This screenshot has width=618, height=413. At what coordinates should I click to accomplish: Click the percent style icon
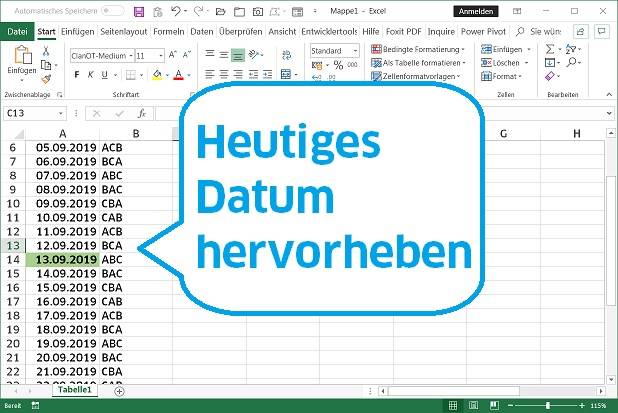pos(338,64)
